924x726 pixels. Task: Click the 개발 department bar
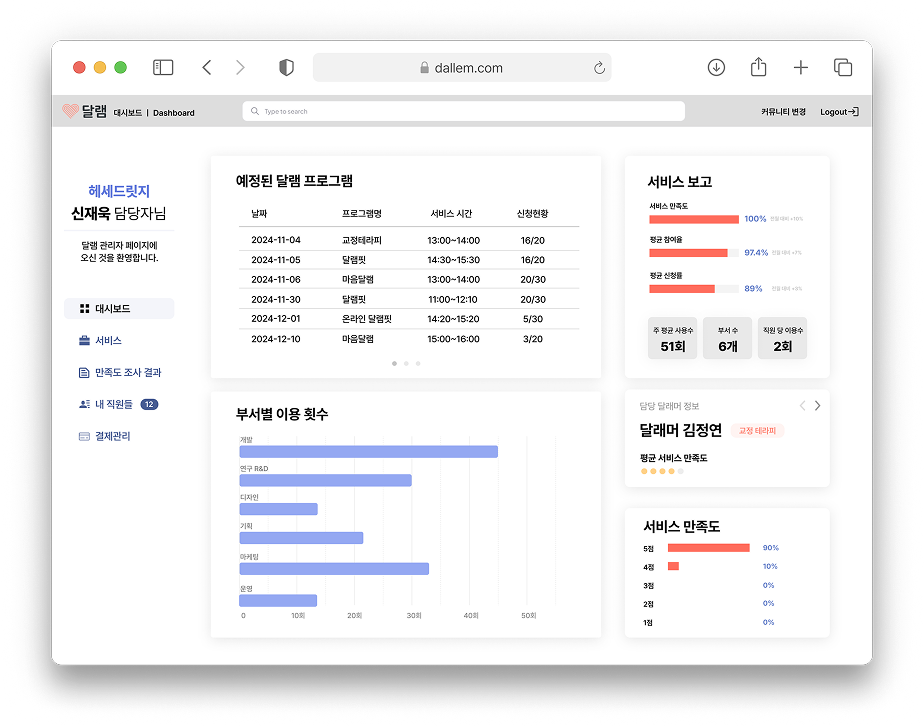click(x=369, y=452)
